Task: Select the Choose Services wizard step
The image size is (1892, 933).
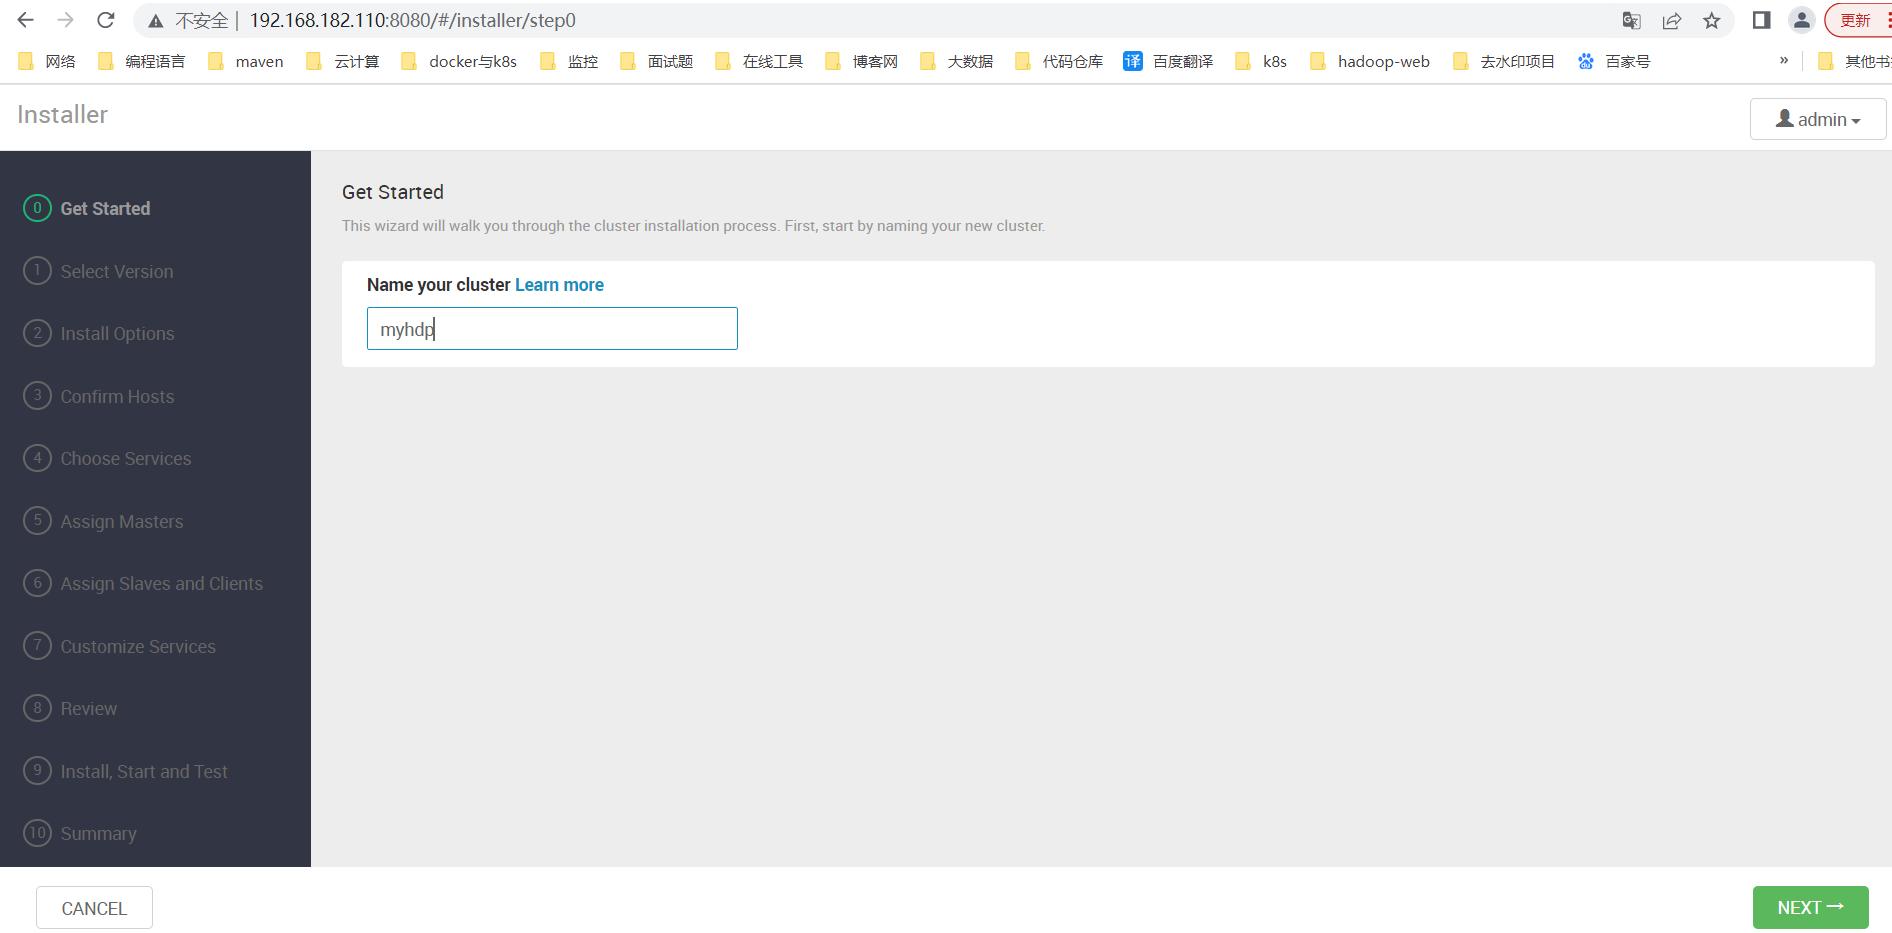Action: (107, 458)
